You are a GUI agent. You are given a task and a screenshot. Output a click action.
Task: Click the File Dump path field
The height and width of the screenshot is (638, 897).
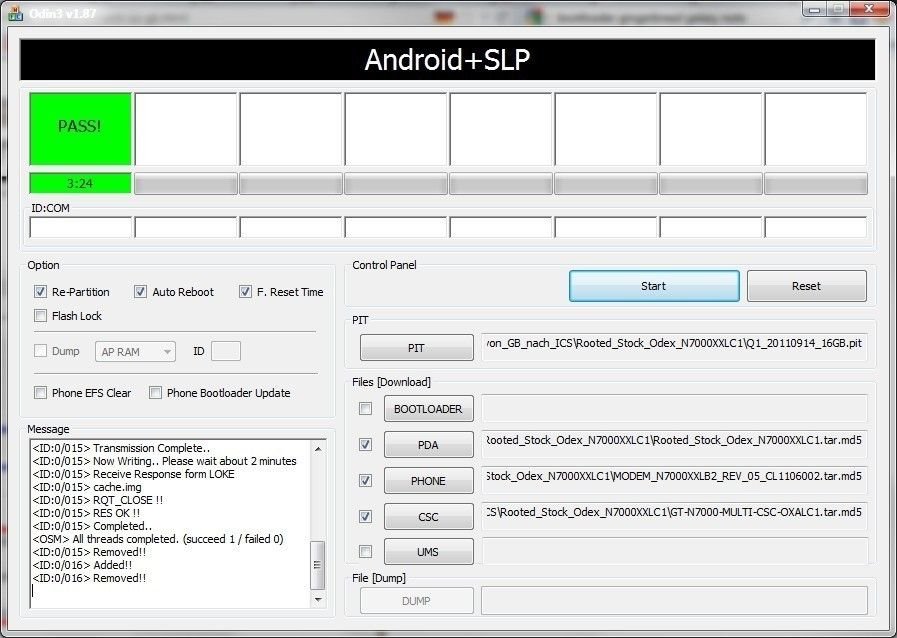pos(674,600)
